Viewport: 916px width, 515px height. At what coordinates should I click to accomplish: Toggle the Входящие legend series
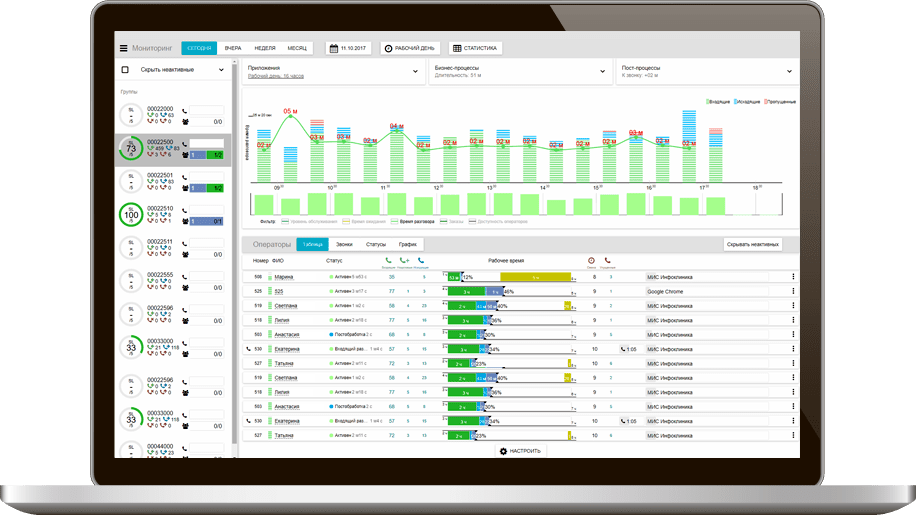[718, 102]
